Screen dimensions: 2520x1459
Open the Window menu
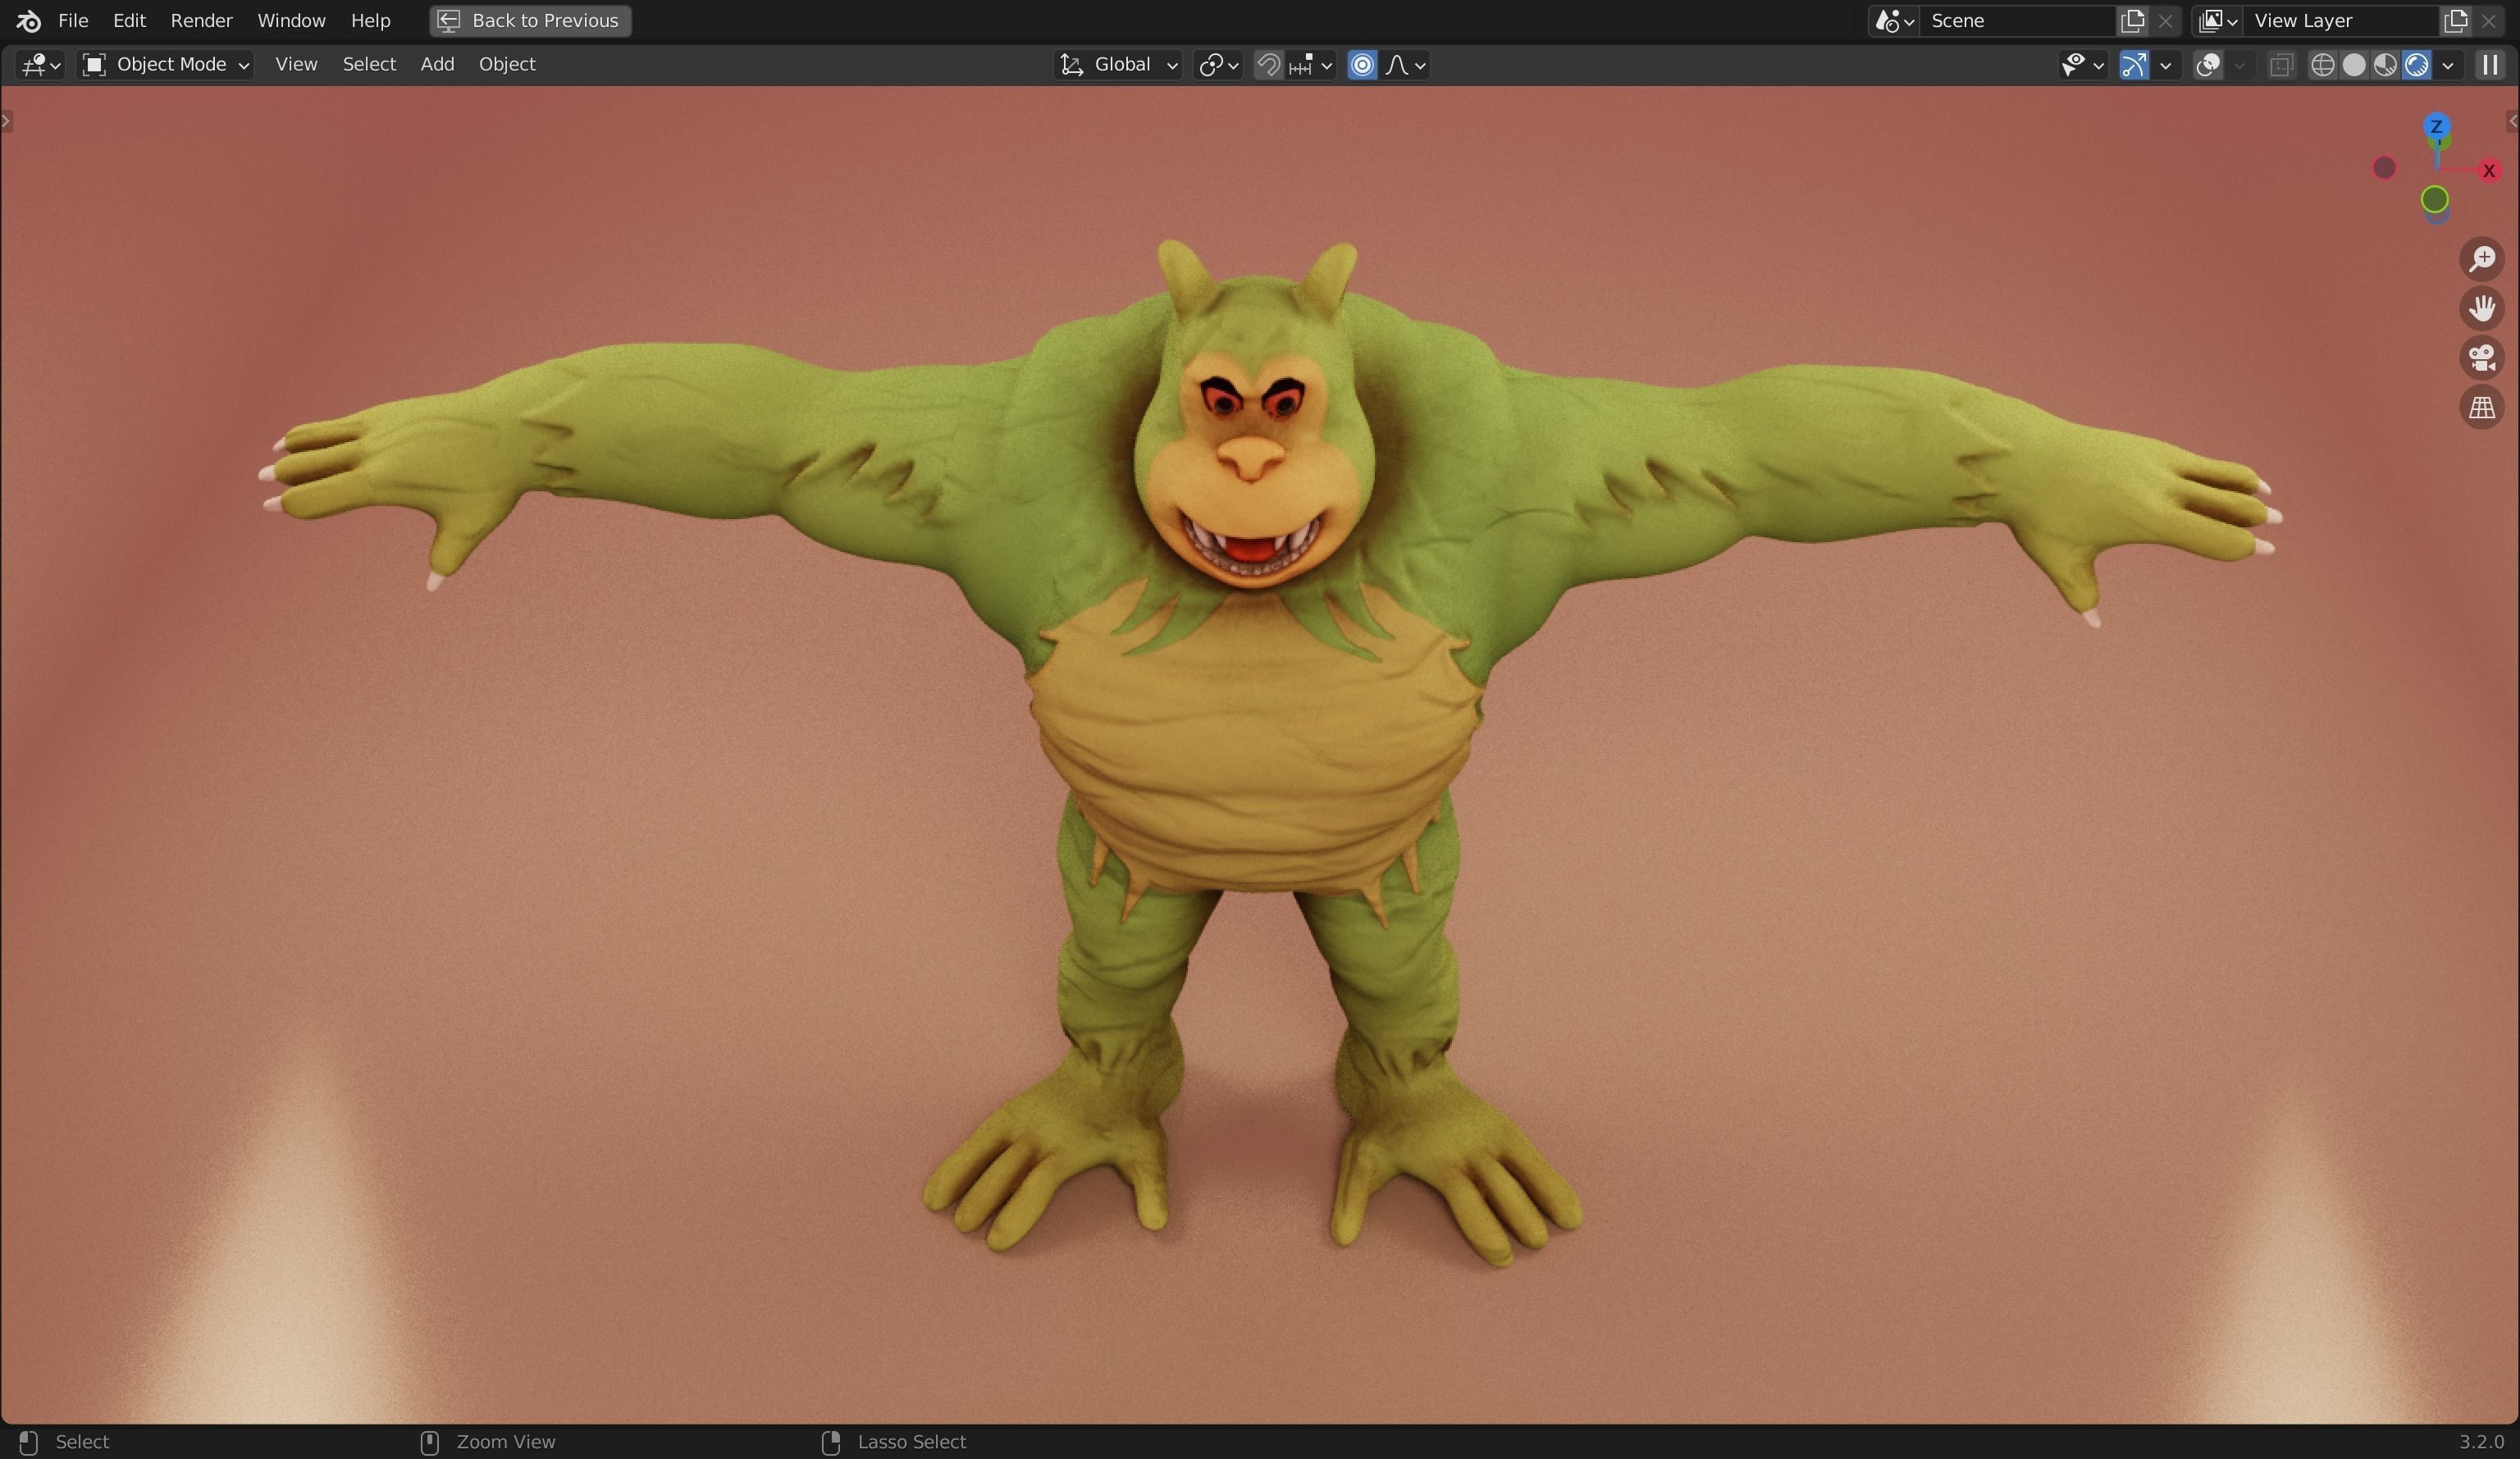point(291,20)
